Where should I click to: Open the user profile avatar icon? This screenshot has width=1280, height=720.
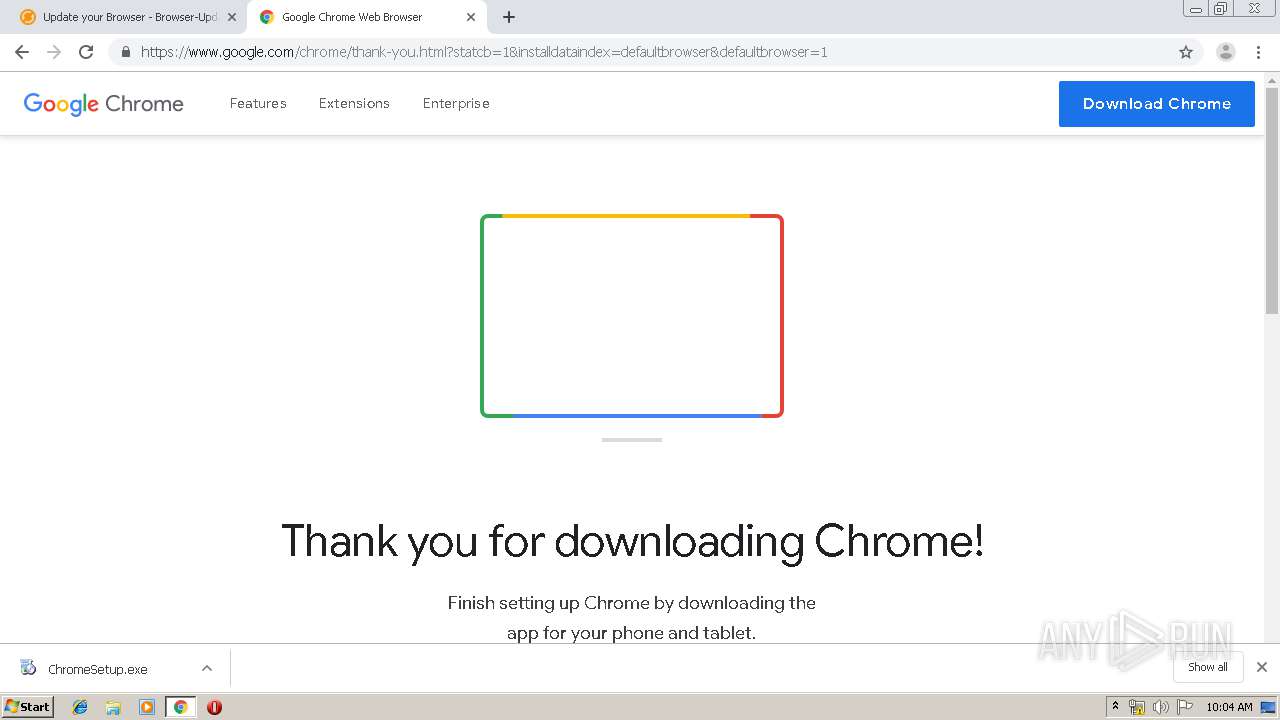[1225, 52]
